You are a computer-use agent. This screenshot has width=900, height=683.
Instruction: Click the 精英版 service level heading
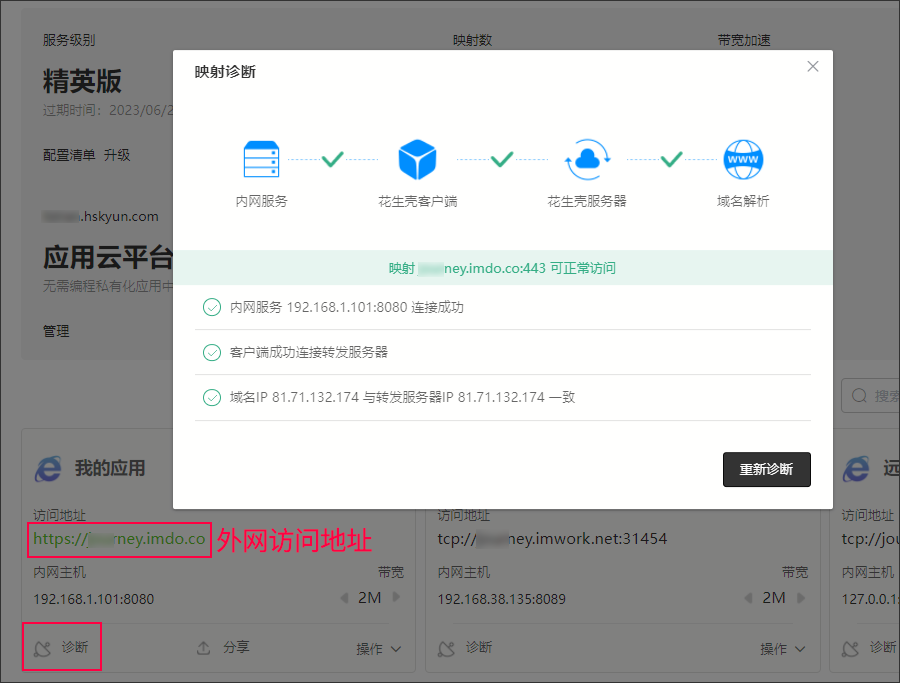coord(82,81)
